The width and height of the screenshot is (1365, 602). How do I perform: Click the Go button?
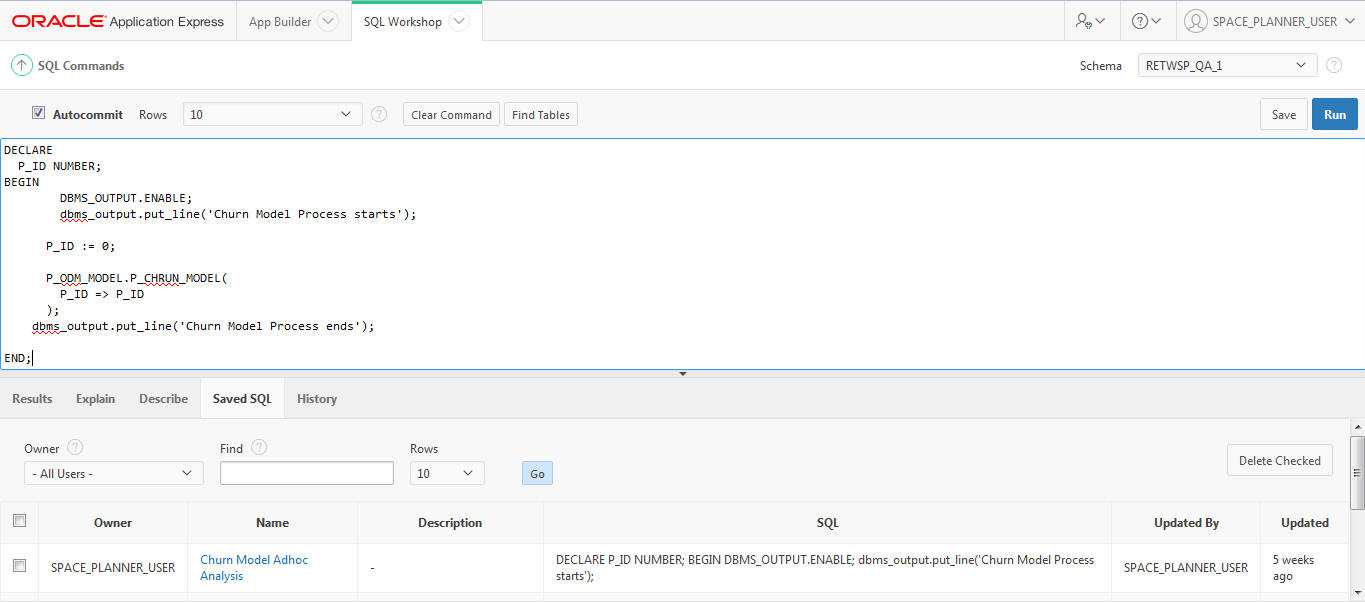537,473
